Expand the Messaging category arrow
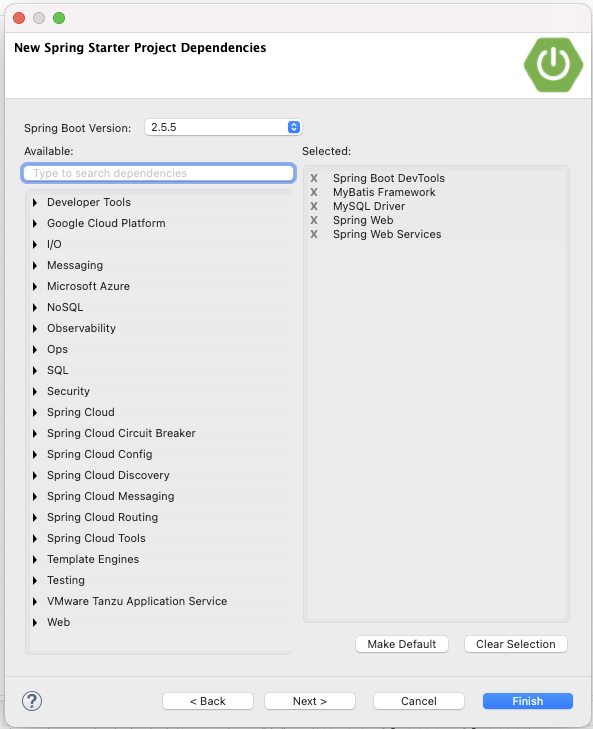593x729 pixels. (x=35, y=265)
